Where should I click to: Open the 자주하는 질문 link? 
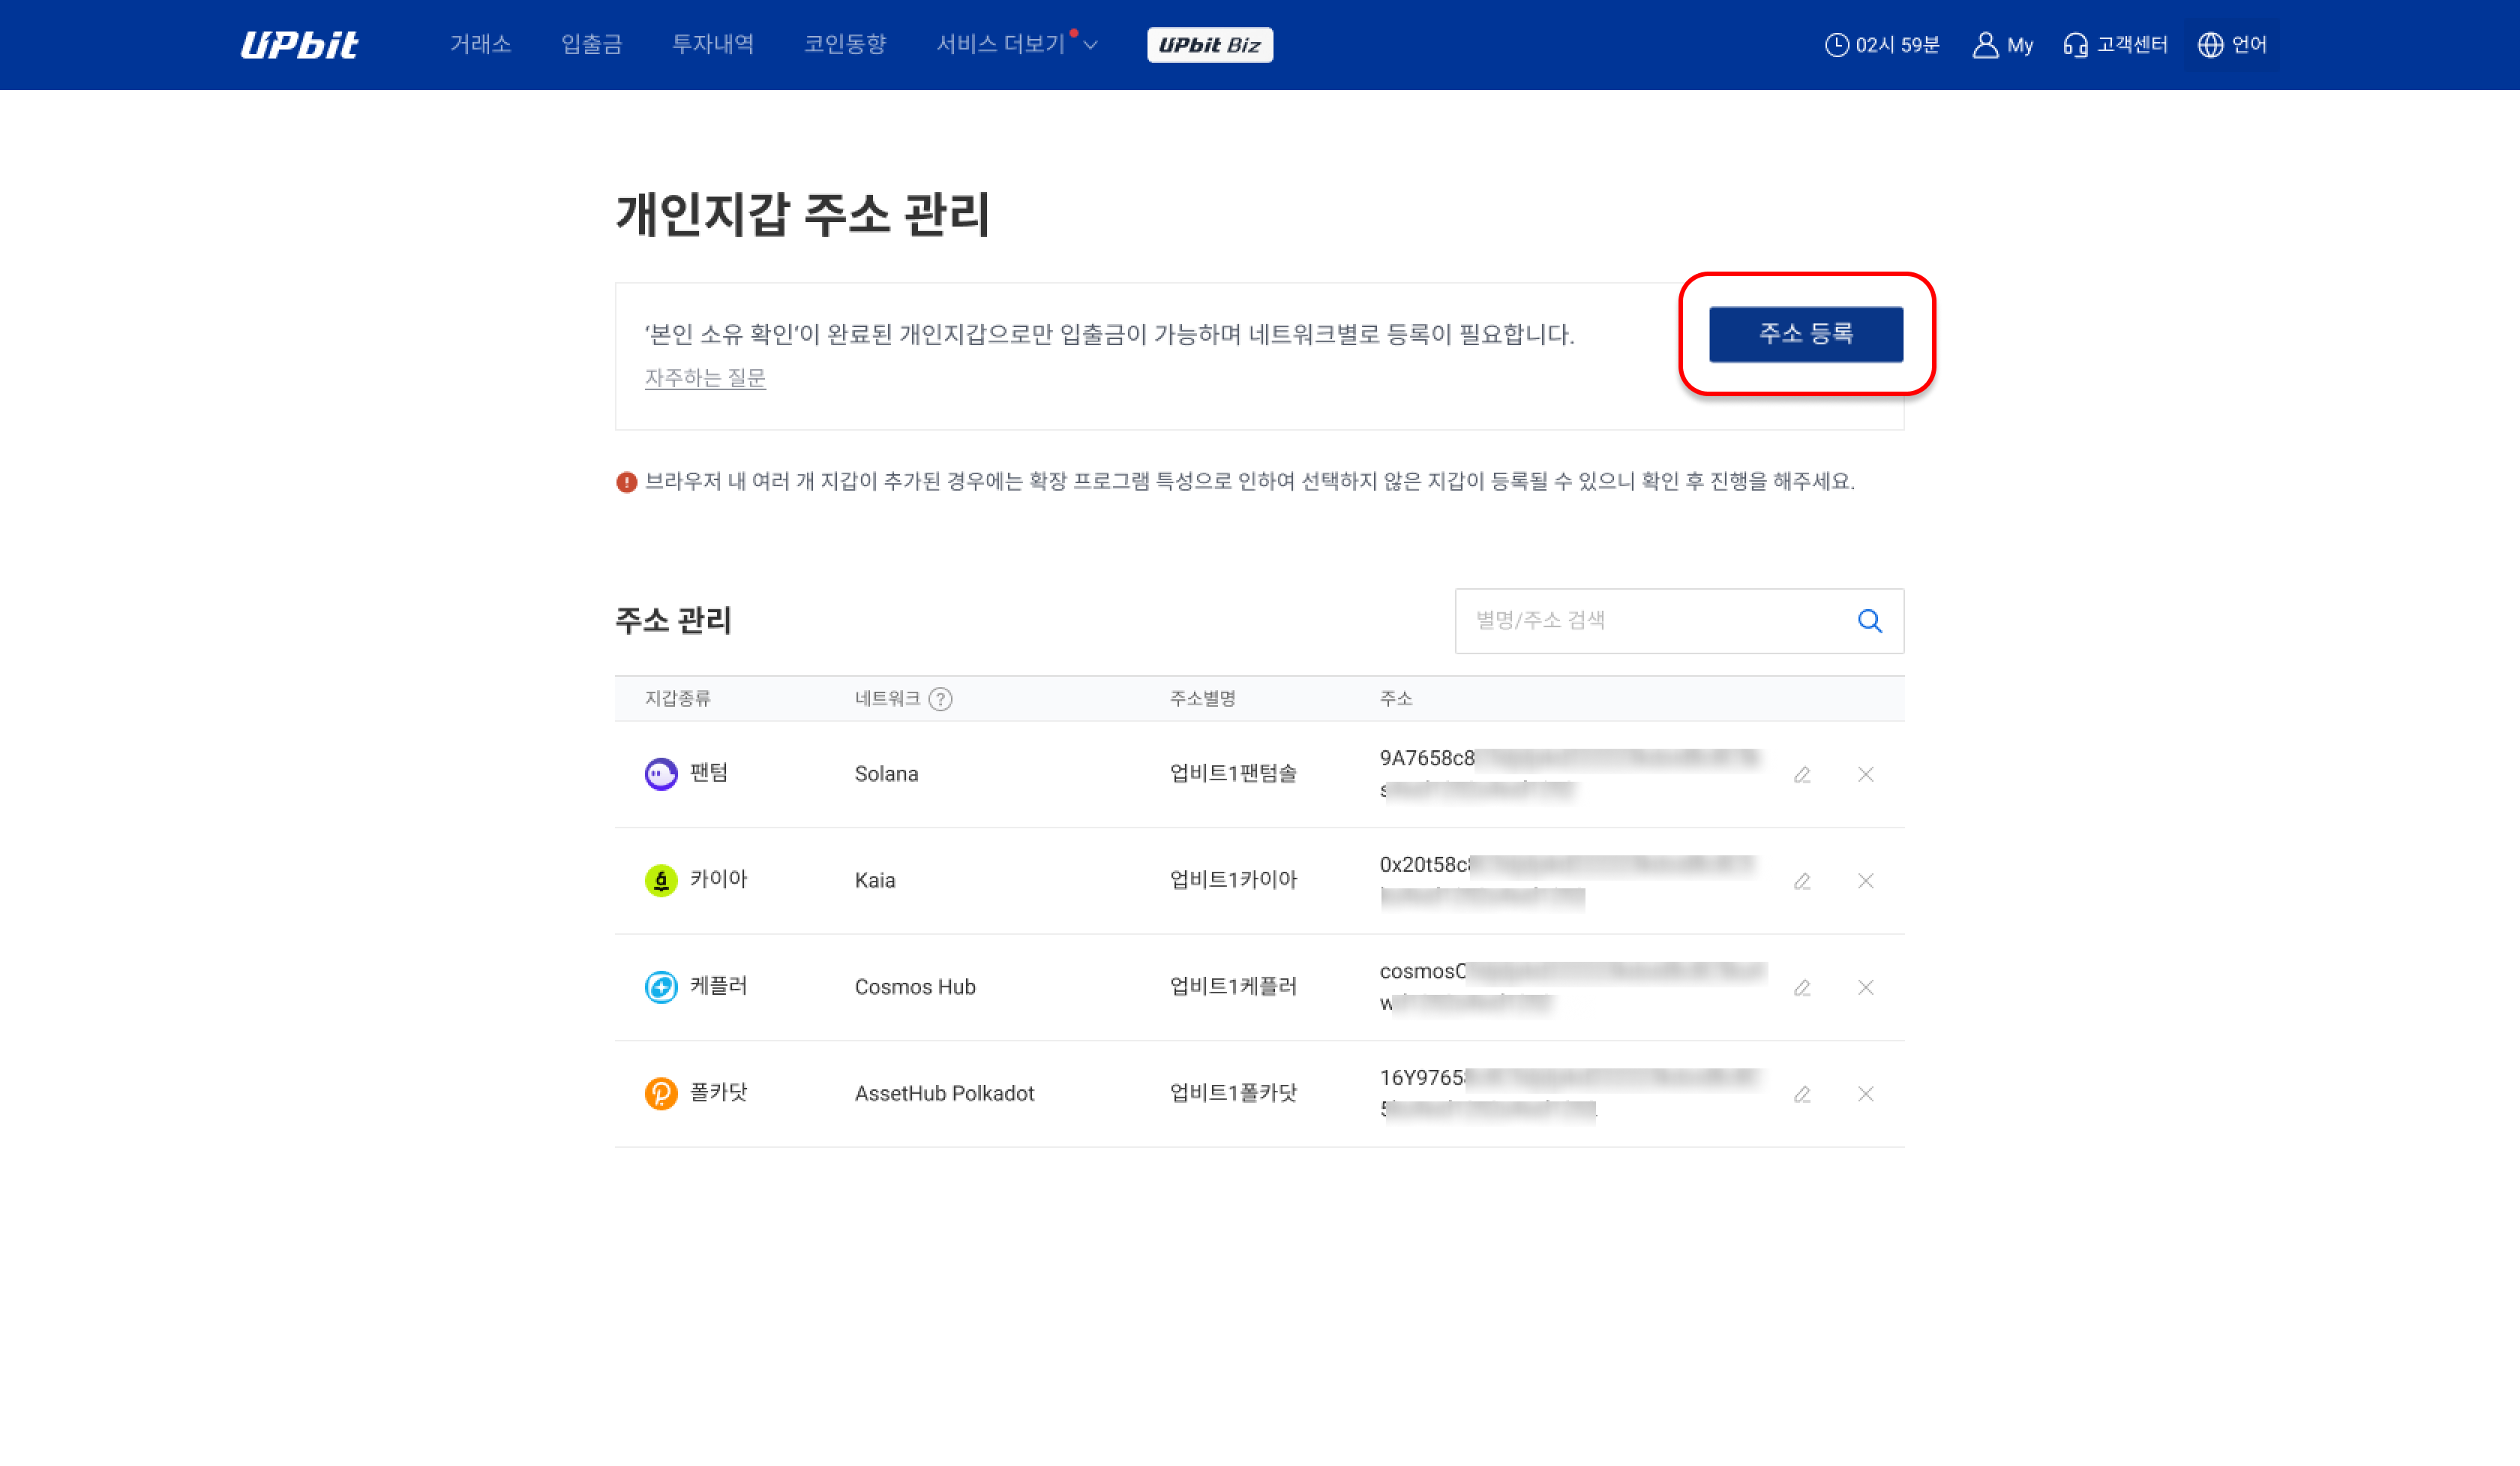coord(705,378)
